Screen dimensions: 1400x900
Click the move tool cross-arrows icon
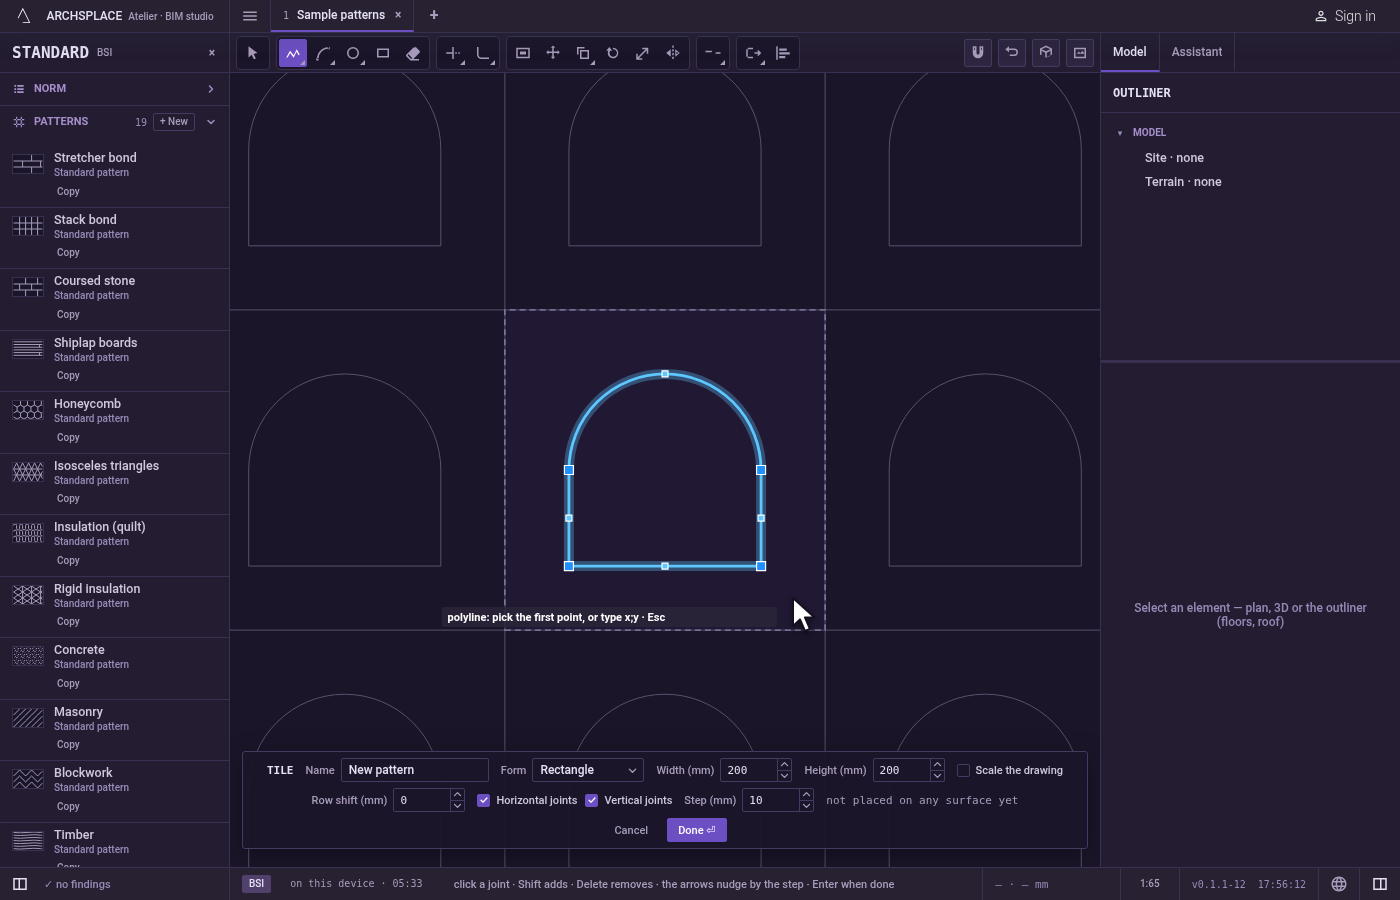click(x=553, y=53)
